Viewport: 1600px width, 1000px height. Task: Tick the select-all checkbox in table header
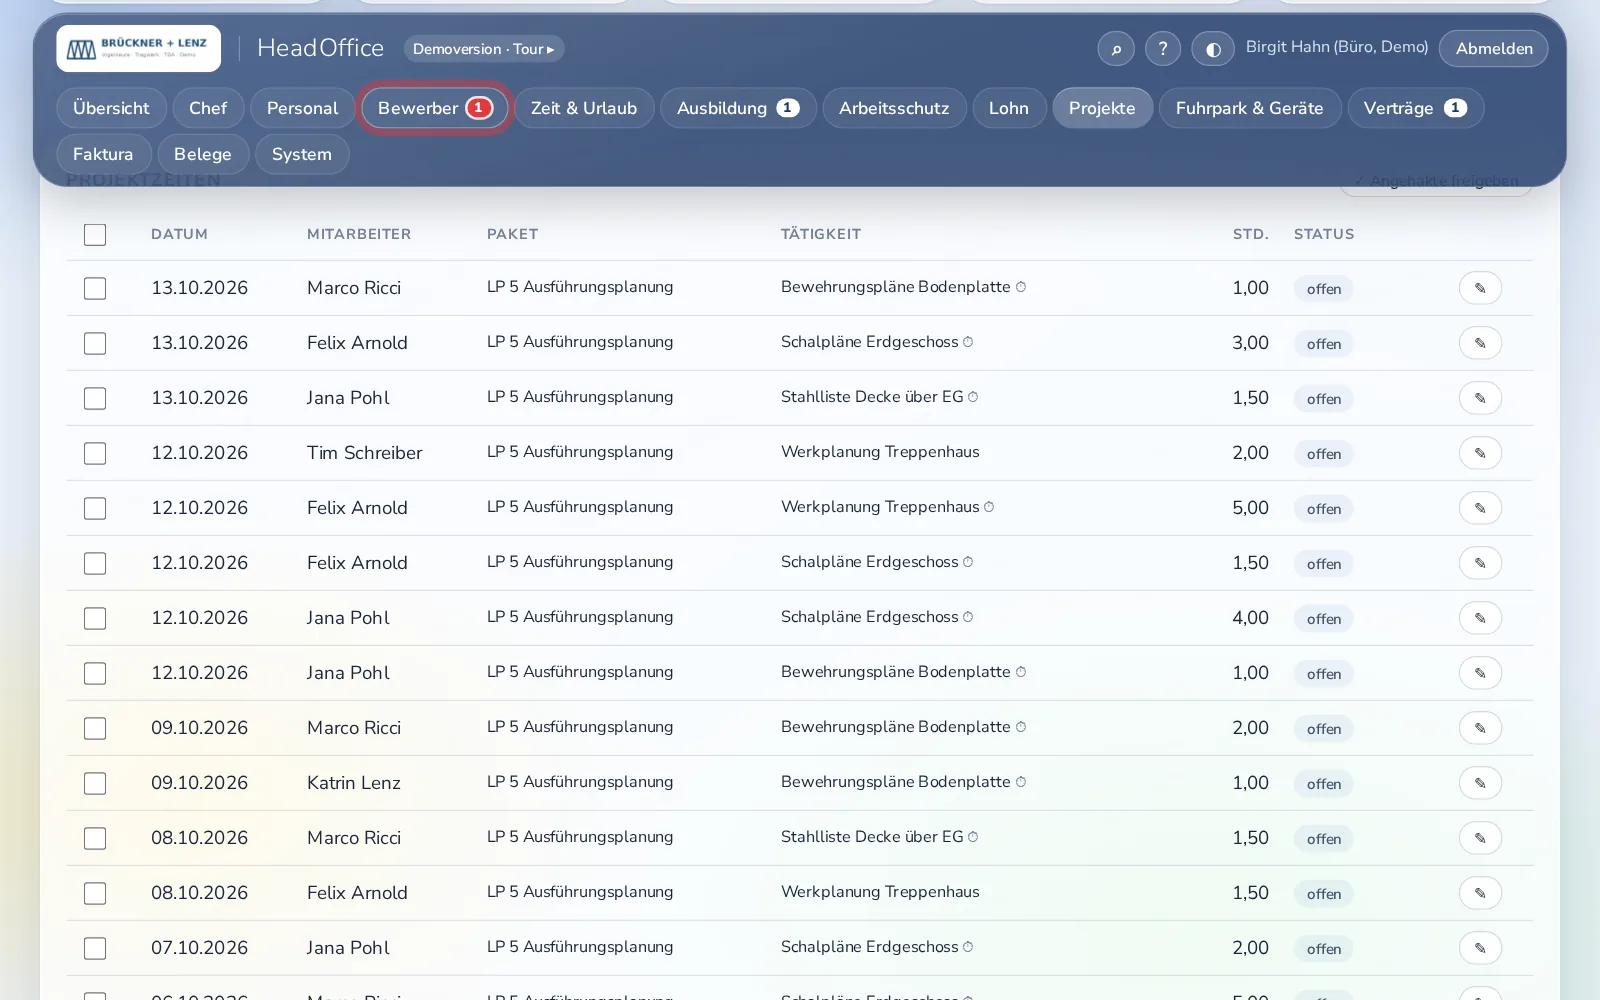coord(95,234)
